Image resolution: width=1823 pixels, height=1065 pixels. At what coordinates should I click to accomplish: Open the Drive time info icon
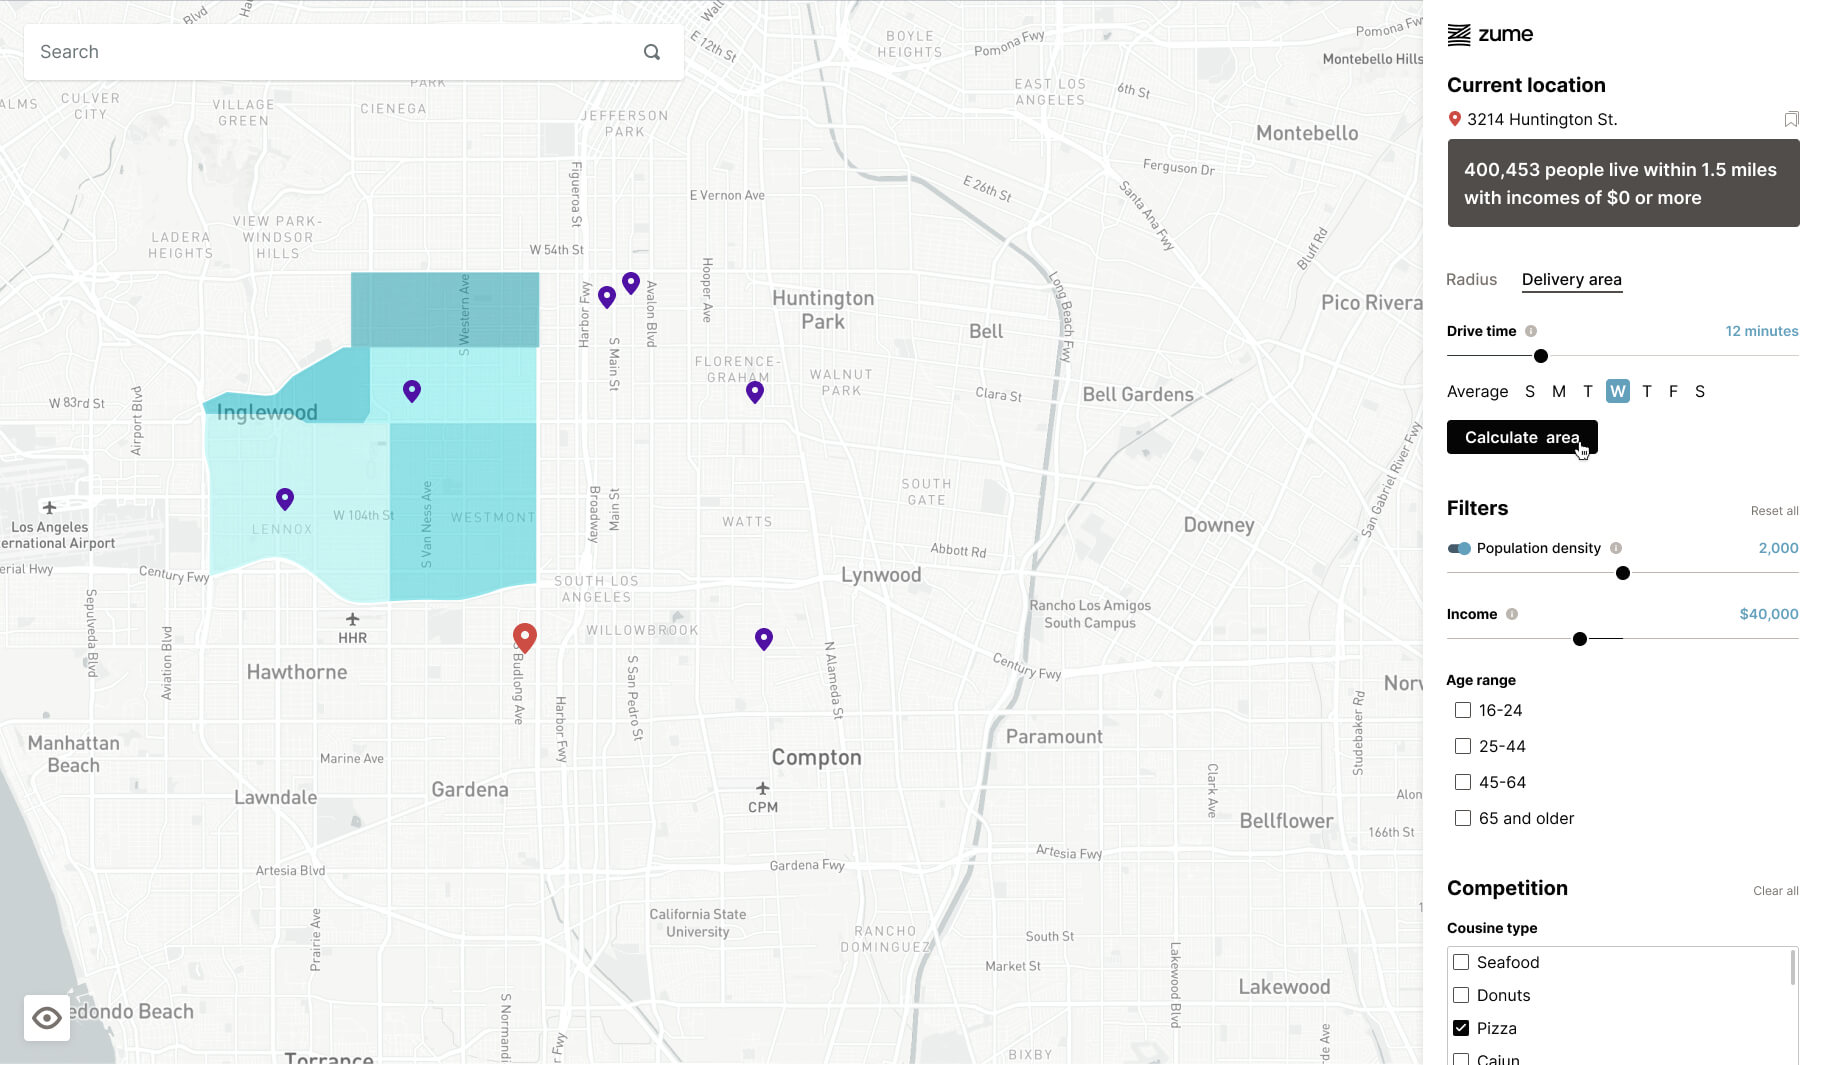tap(1531, 331)
